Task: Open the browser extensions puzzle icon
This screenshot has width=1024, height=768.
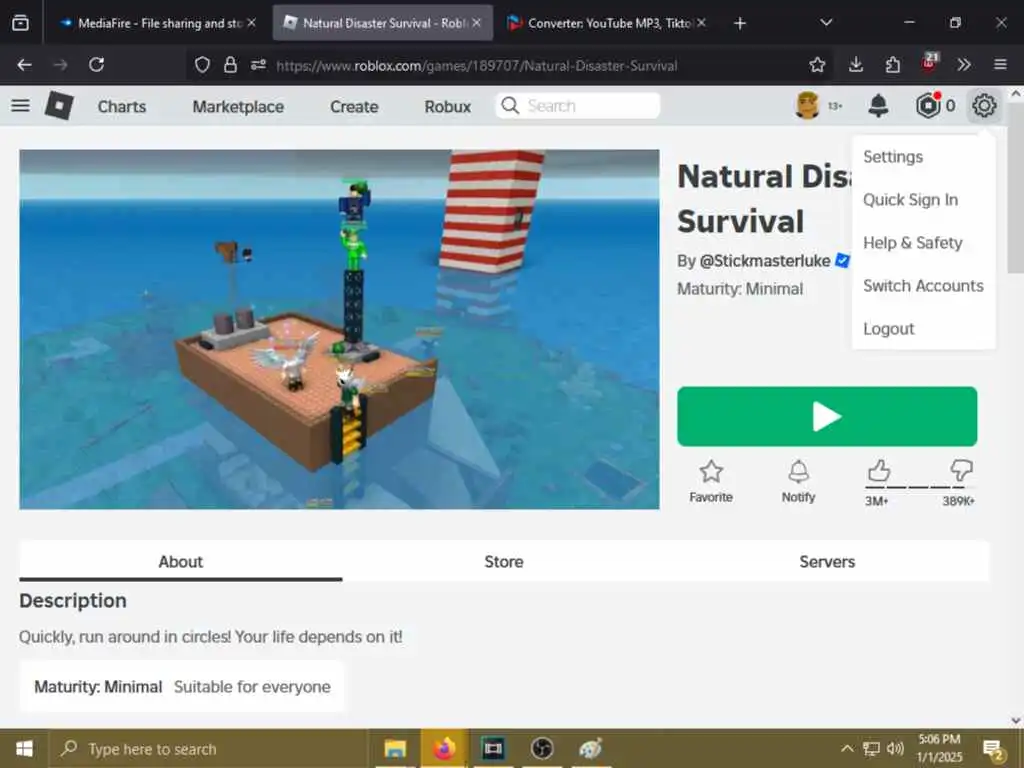Action: click(x=892, y=65)
